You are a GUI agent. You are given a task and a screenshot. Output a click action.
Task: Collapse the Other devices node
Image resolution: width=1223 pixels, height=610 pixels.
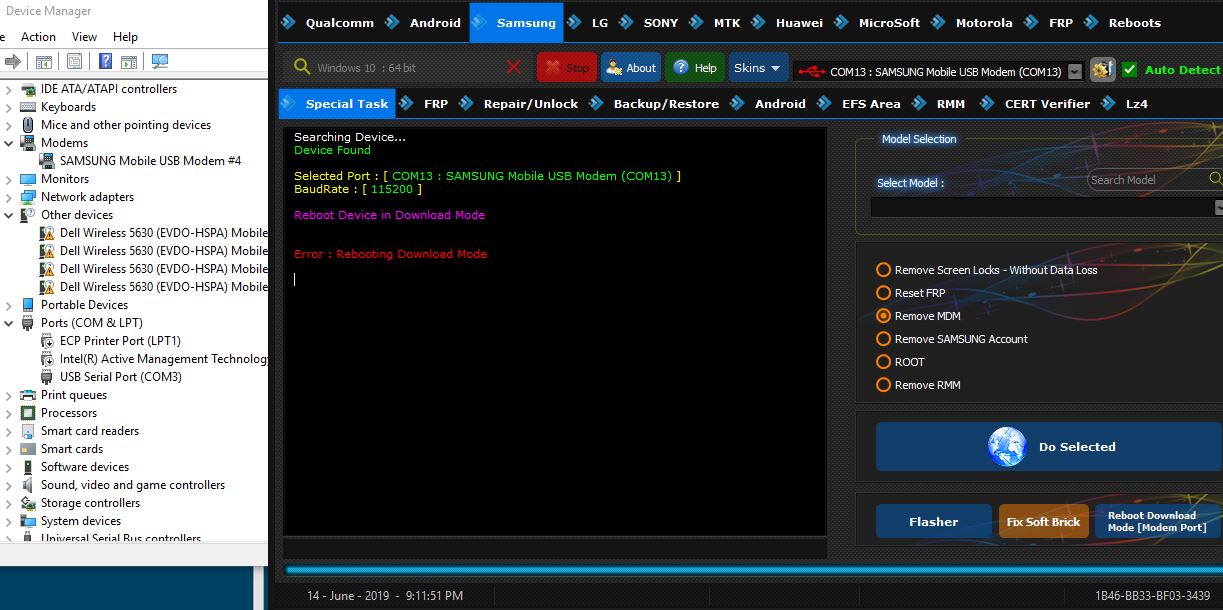point(9,215)
